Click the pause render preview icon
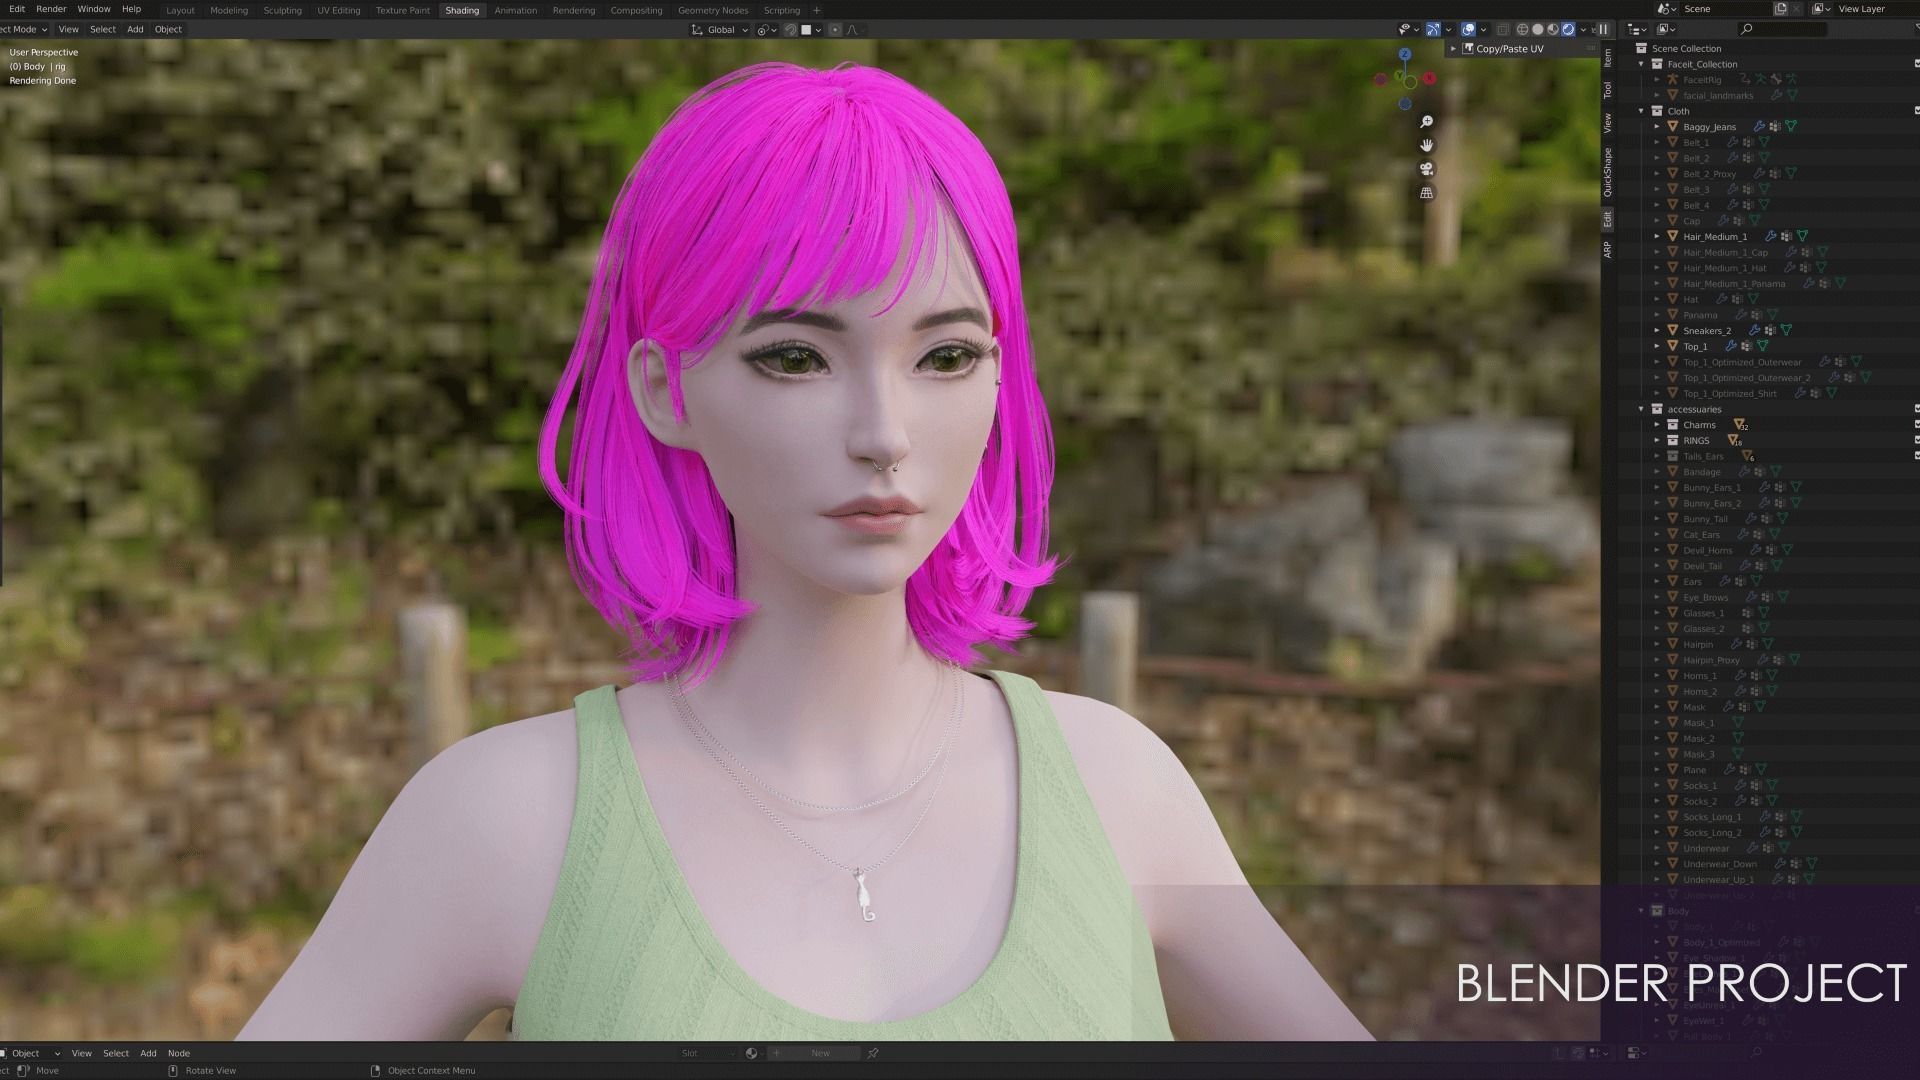The width and height of the screenshot is (1920, 1080). point(1603,29)
